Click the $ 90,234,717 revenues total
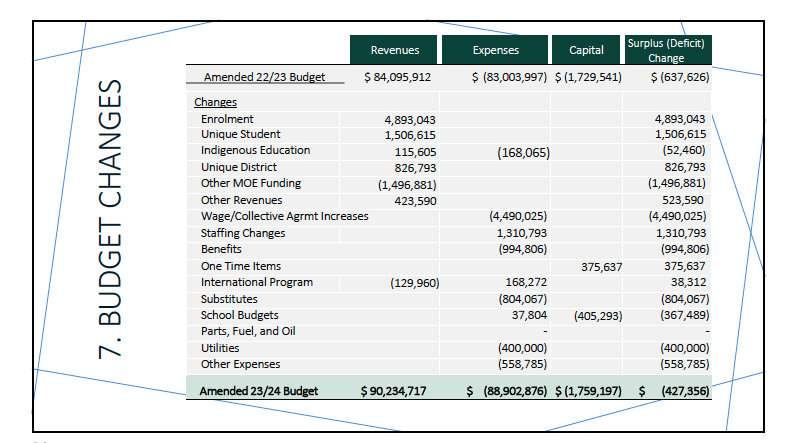 pyautogui.click(x=393, y=391)
